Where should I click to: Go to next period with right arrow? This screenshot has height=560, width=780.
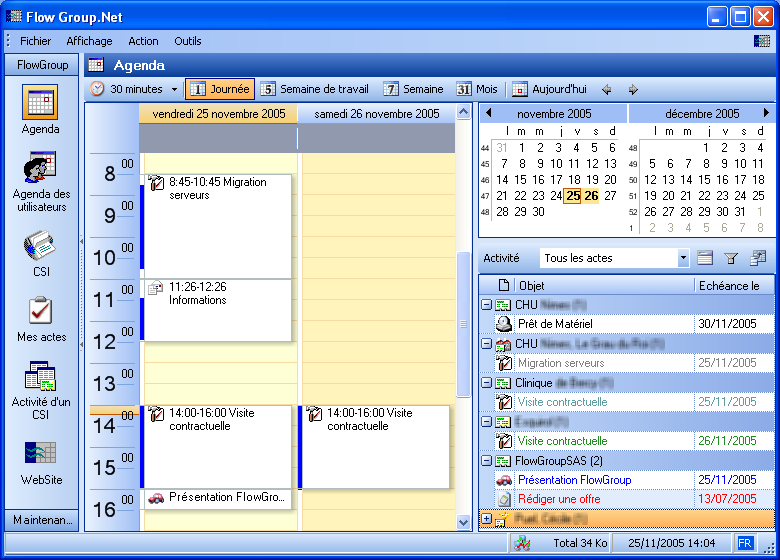coord(633,89)
